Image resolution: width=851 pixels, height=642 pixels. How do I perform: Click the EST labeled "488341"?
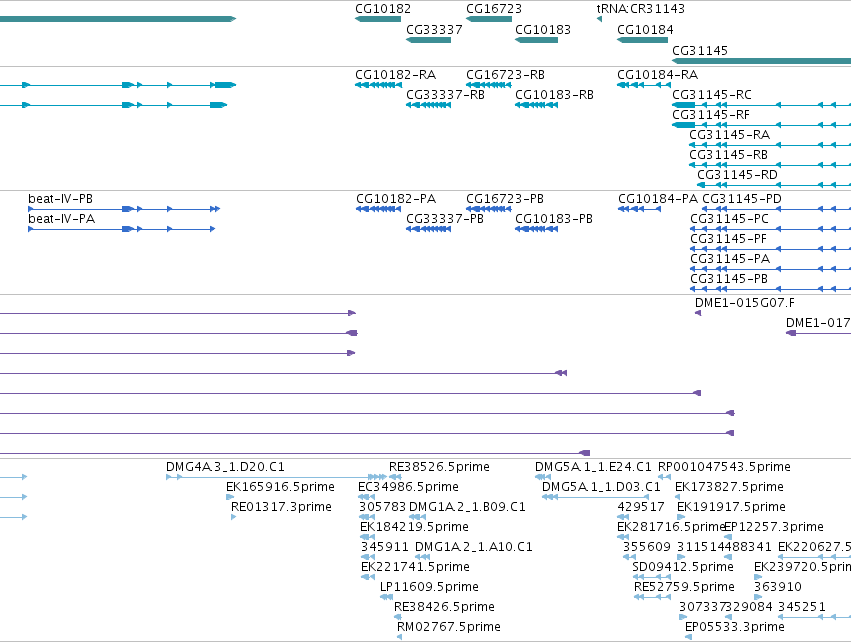[x=748, y=548]
